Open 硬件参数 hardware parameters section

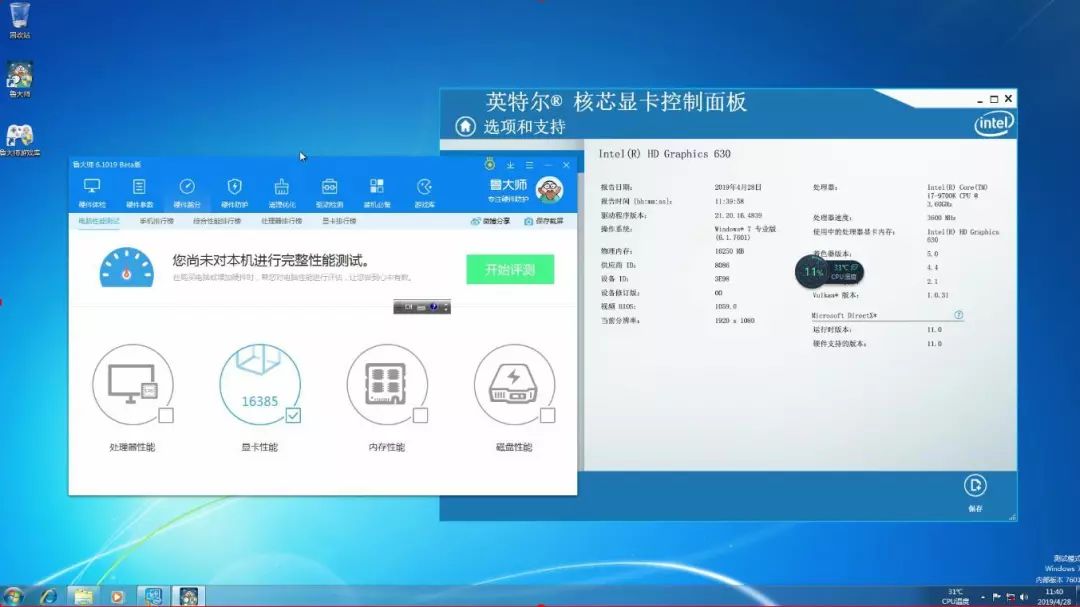coord(139,192)
